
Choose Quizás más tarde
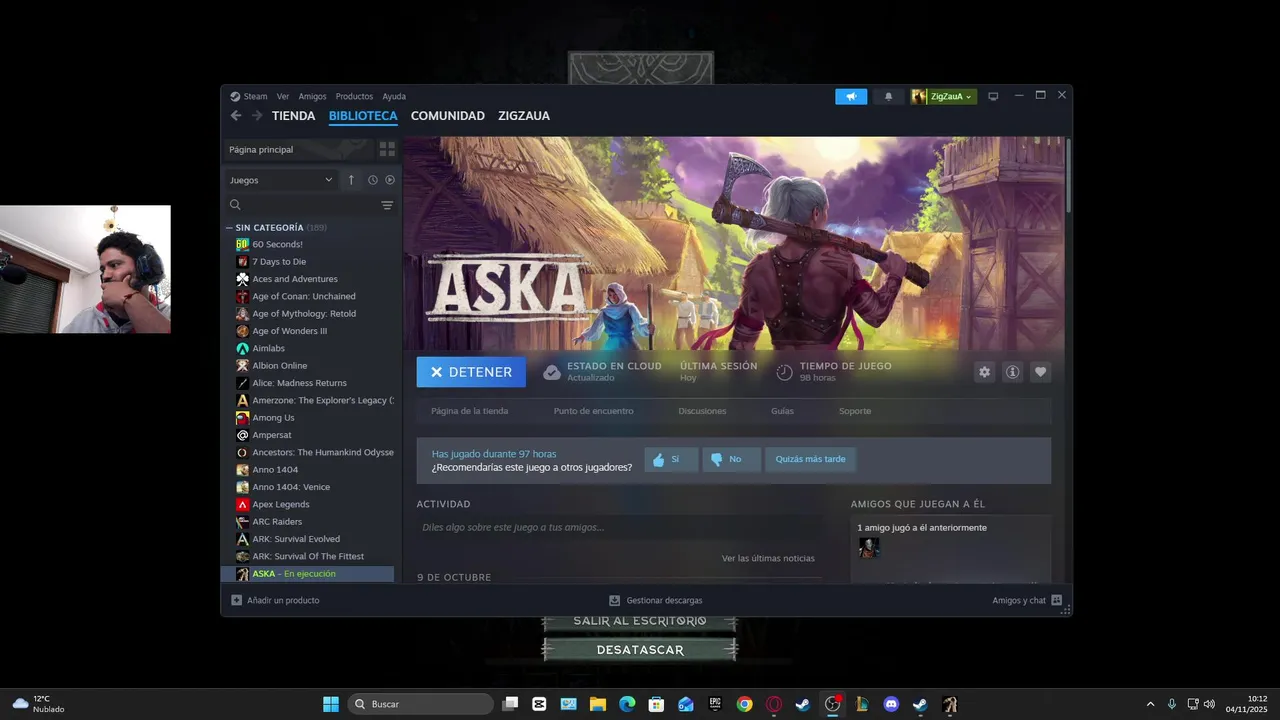coord(810,460)
